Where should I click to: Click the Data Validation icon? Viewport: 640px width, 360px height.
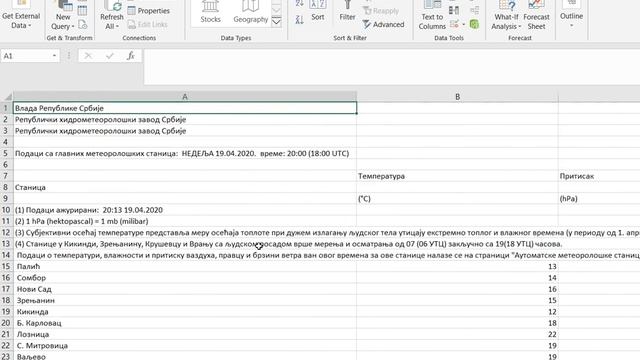[454, 24]
